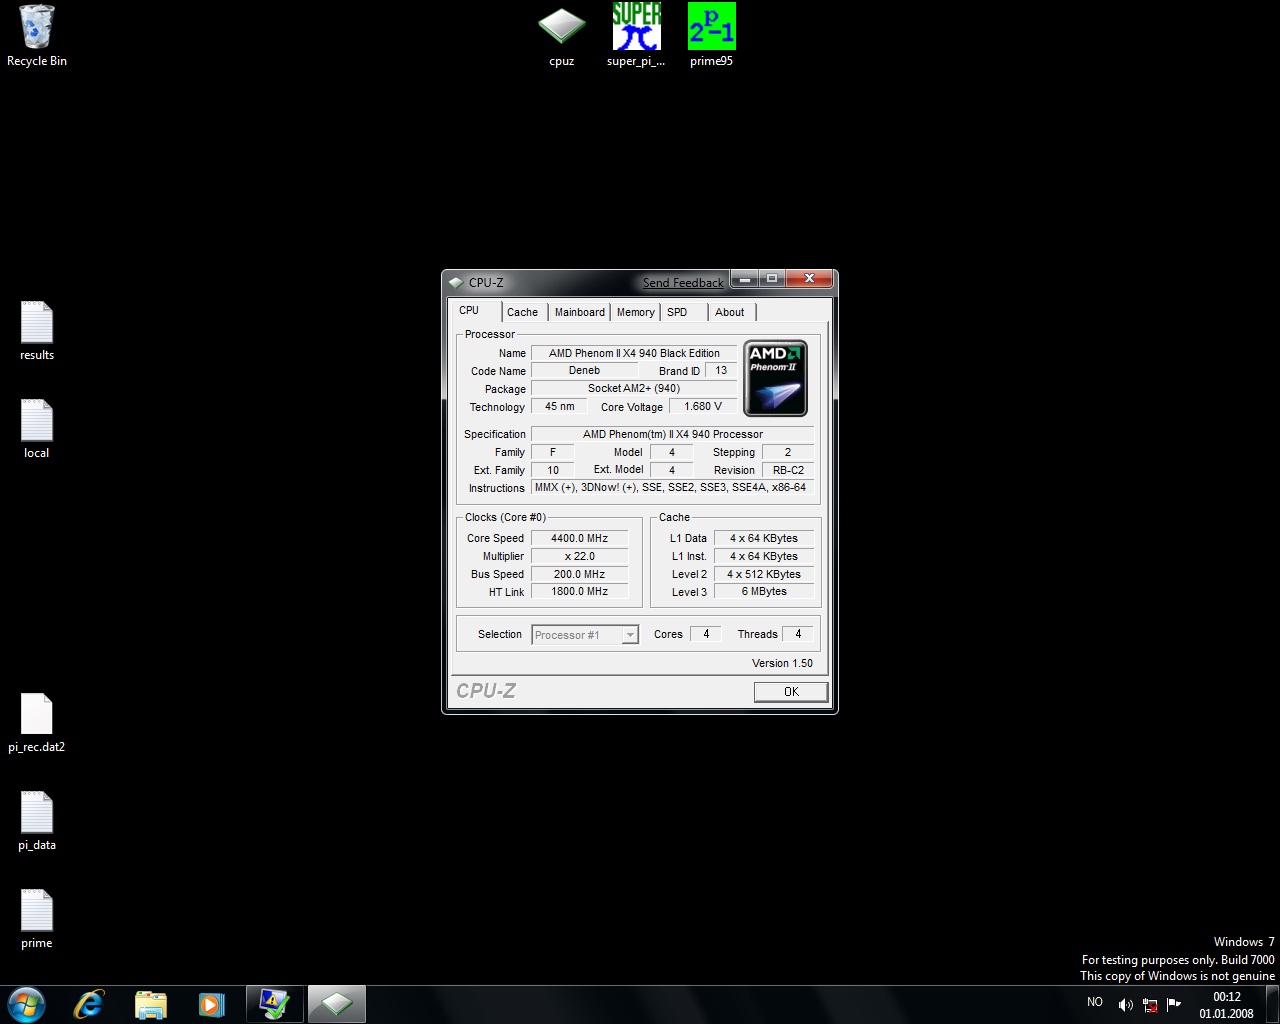Select the pi_data file icon
This screenshot has width=1280, height=1024.
tap(37, 821)
